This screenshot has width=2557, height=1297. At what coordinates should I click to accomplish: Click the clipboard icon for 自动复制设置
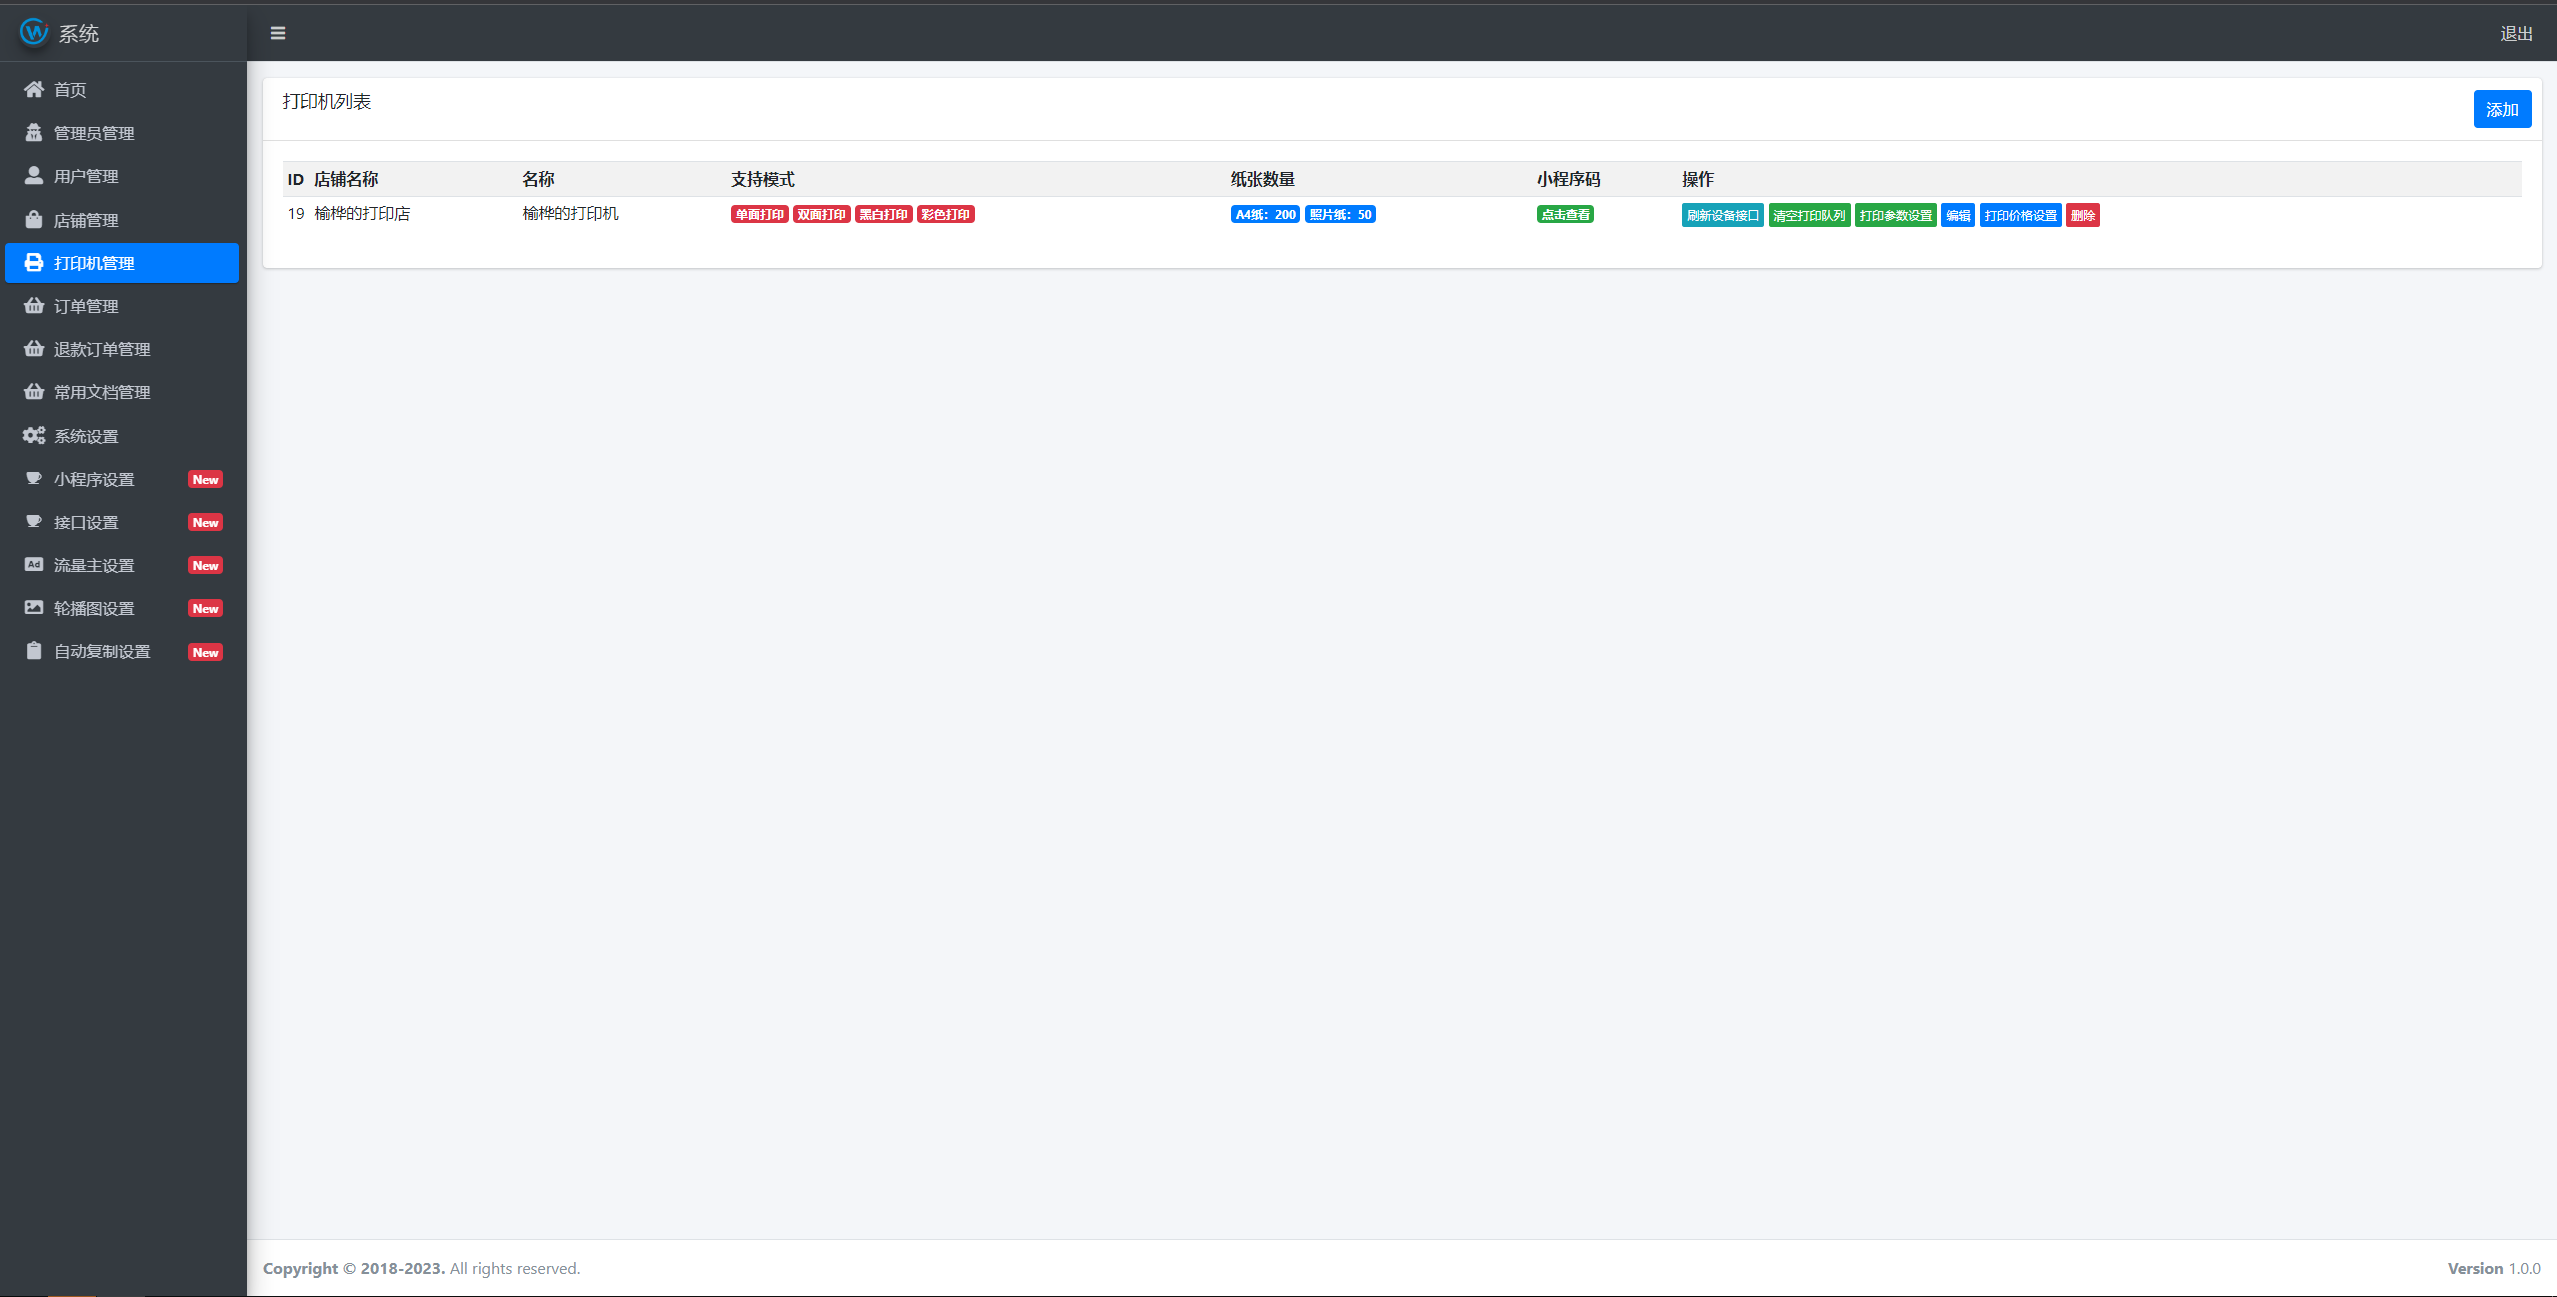[34, 650]
